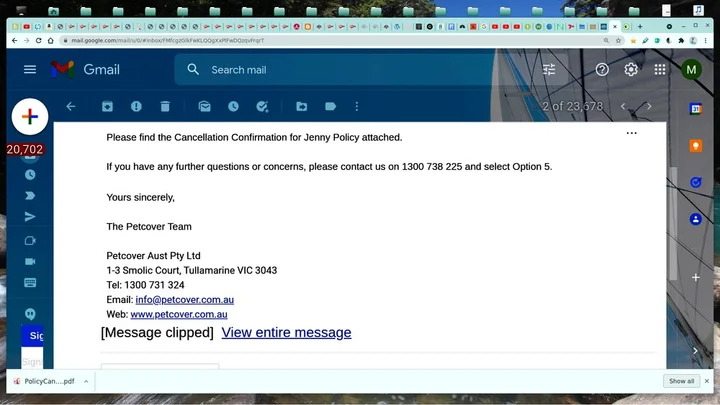
Task: Expand PolicyCan PDF download options arrow
Action: [x=86, y=381]
